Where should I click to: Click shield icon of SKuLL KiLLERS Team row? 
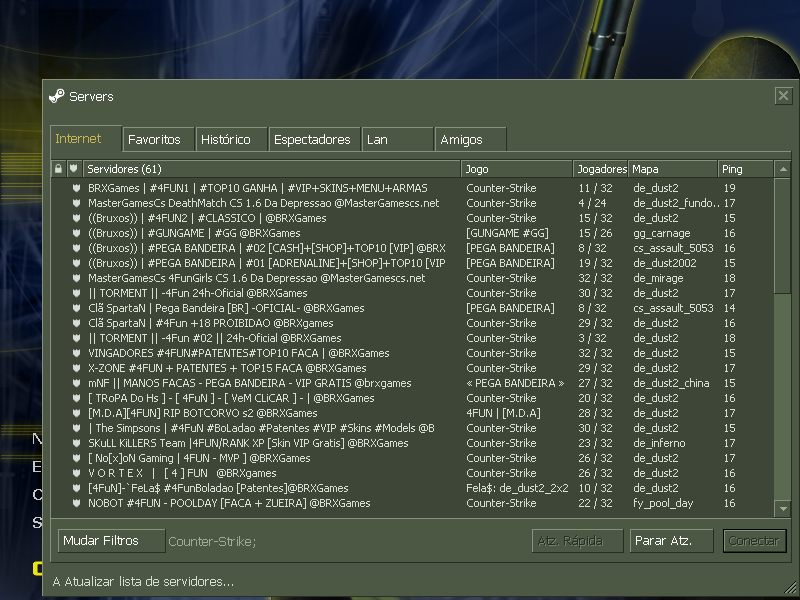point(77,443)
